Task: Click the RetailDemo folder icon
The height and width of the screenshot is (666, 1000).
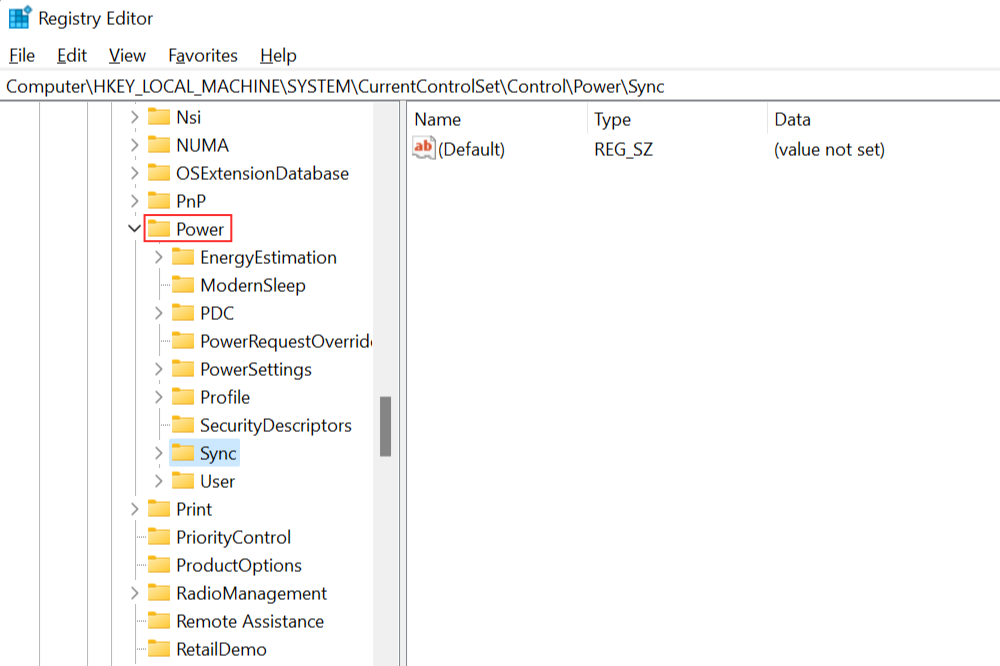Action: tap(159, 650)
